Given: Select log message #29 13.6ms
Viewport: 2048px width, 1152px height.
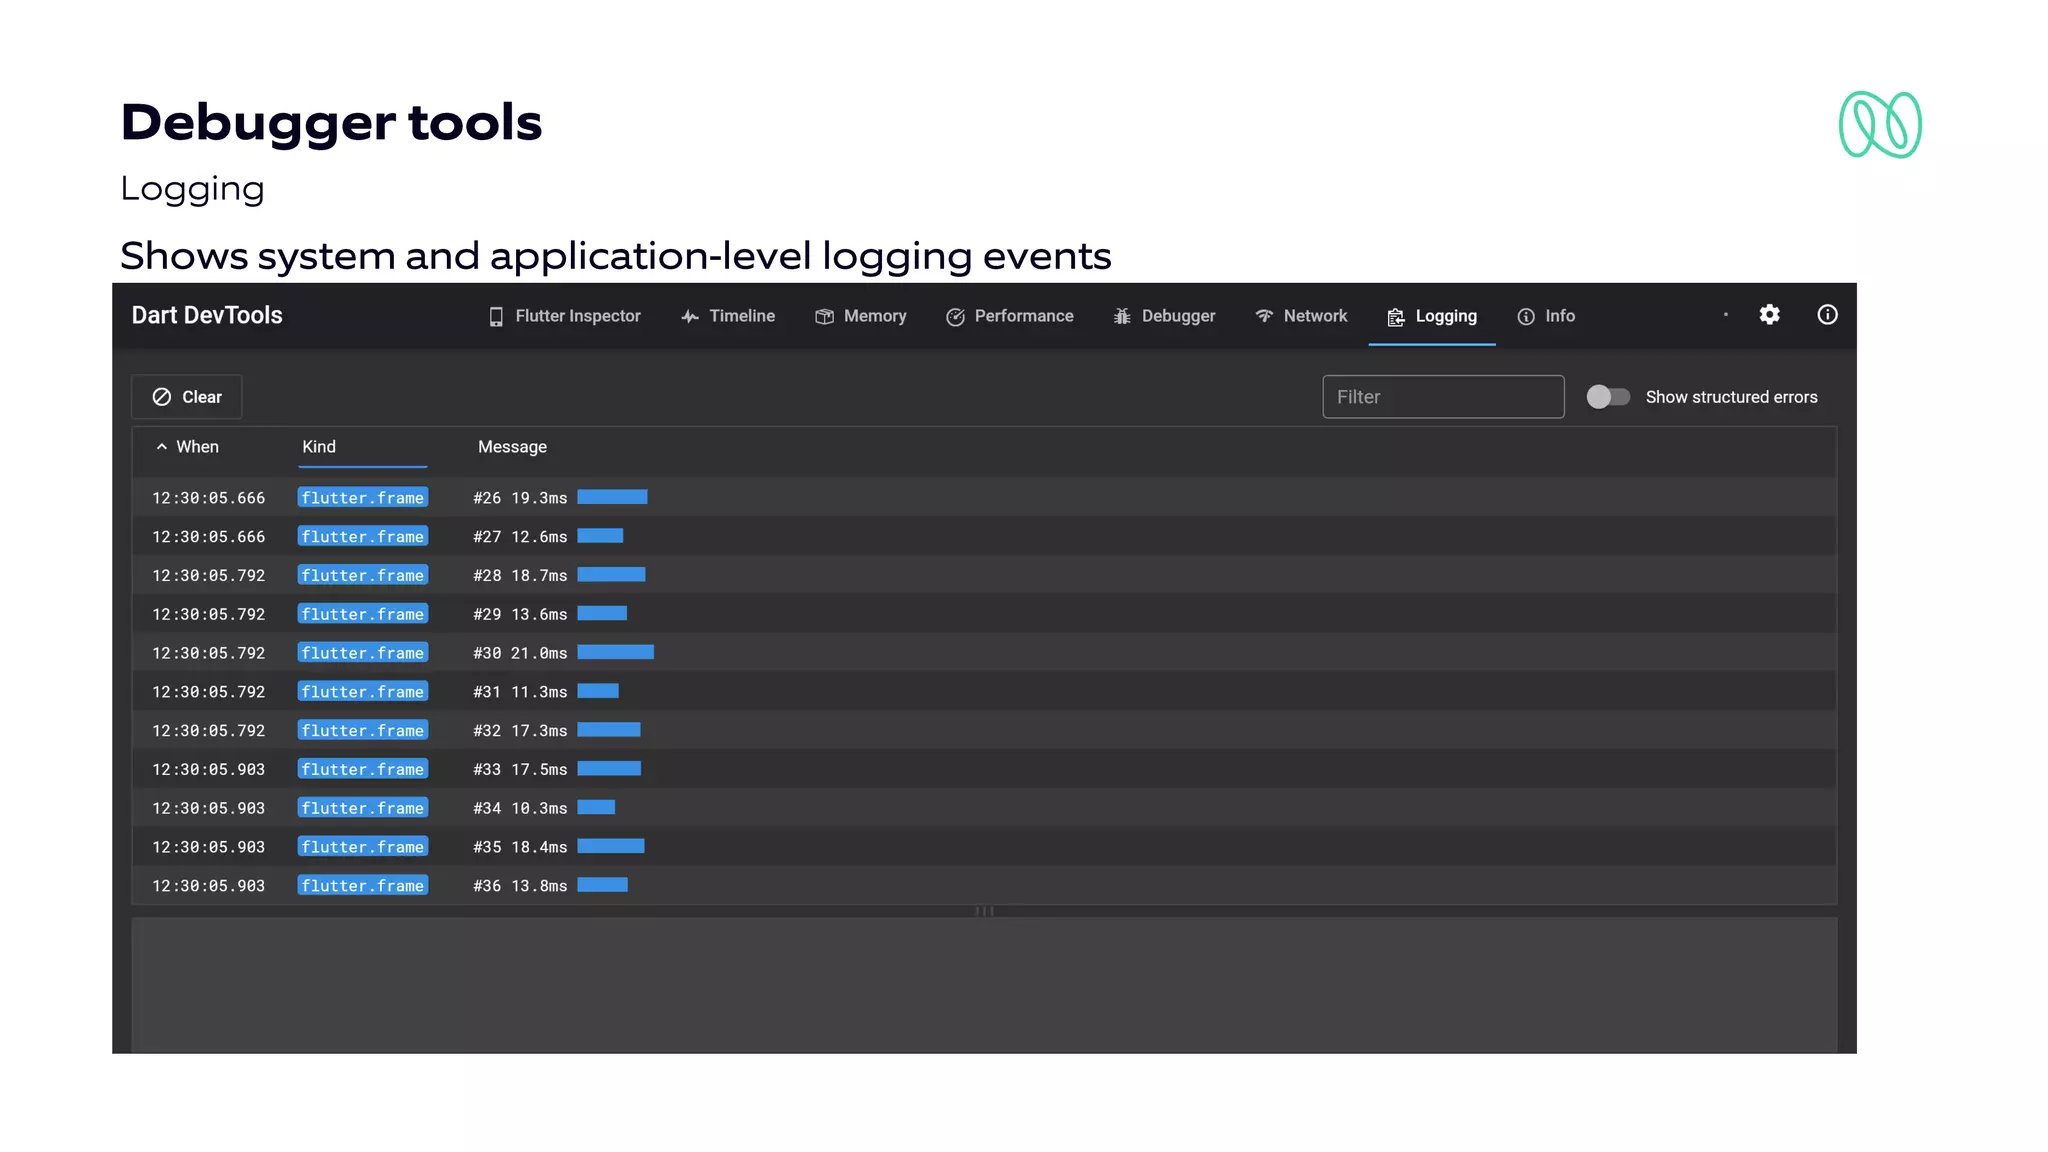Looking at the screenshot, I should point(520,614).
